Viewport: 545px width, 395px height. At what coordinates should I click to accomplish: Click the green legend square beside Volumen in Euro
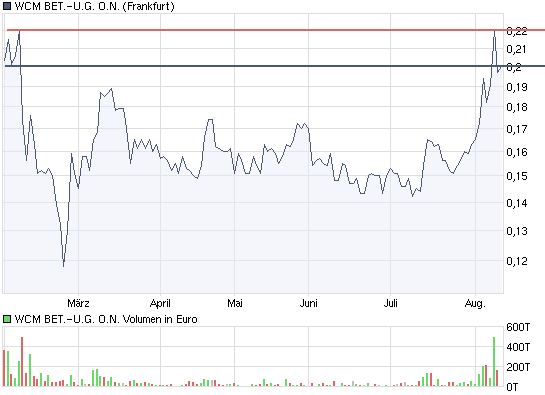[7, 319]
